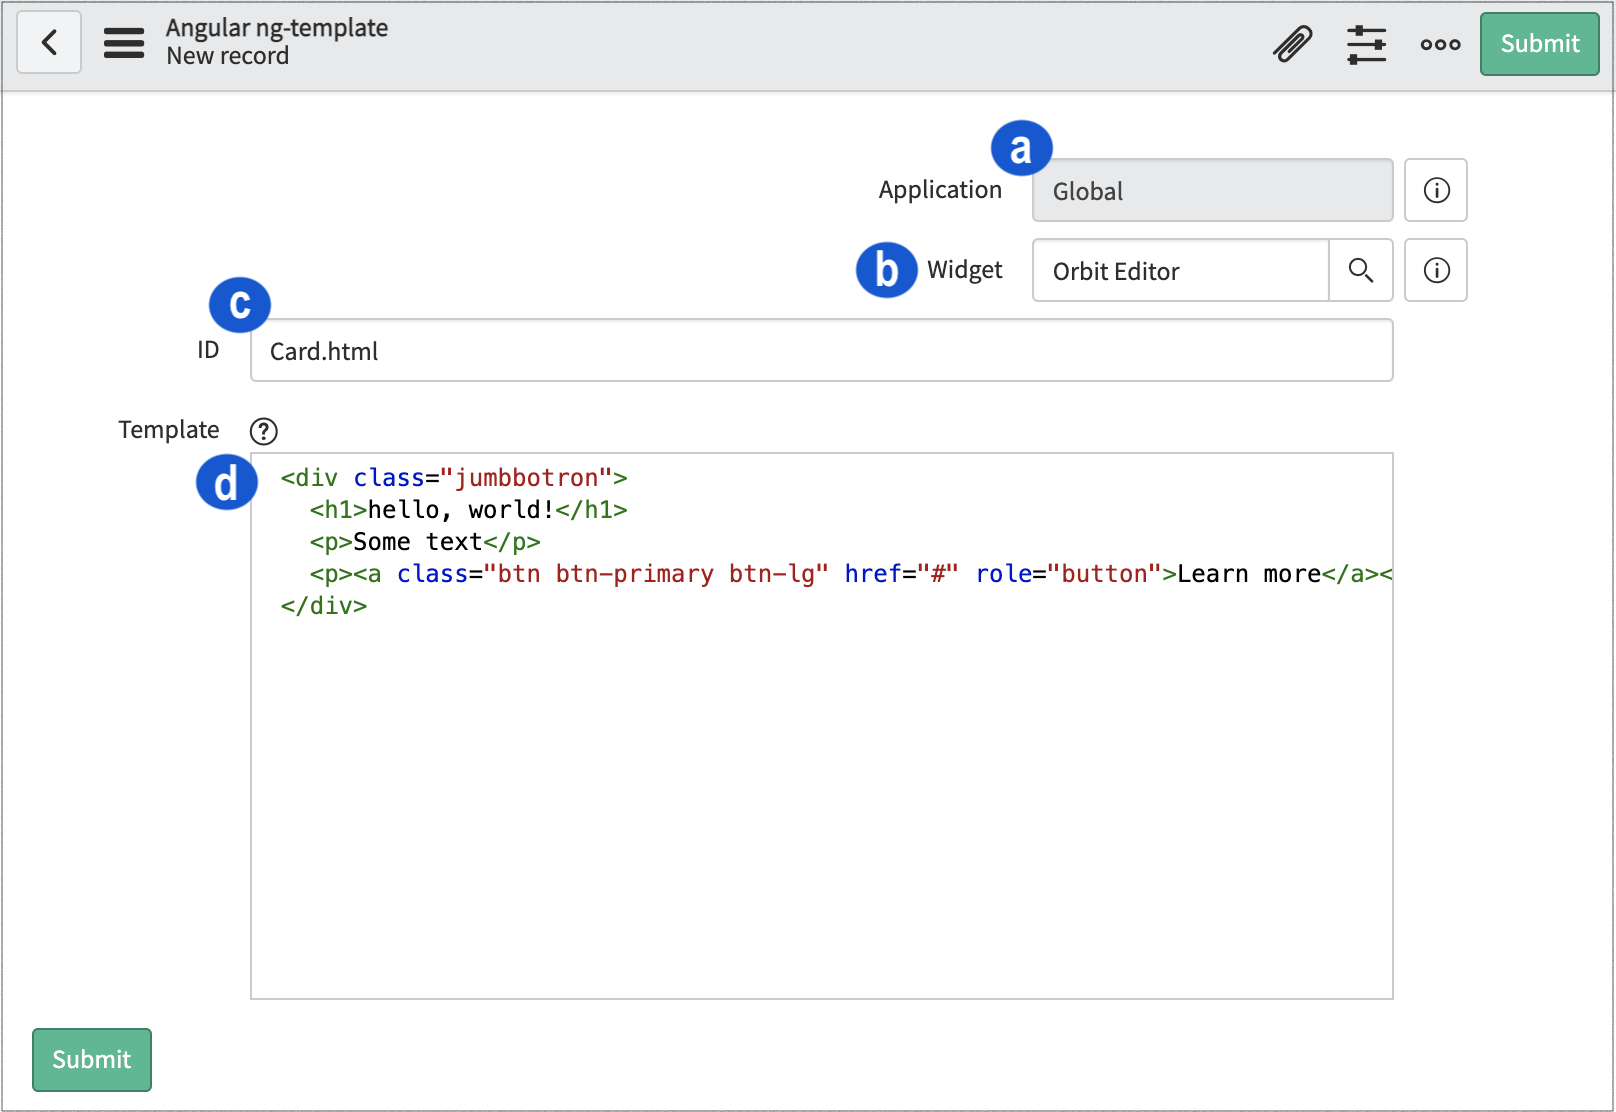Open help for the Template field
This screenshot has height=1112, width=1616.
click(x=263, y=431)
